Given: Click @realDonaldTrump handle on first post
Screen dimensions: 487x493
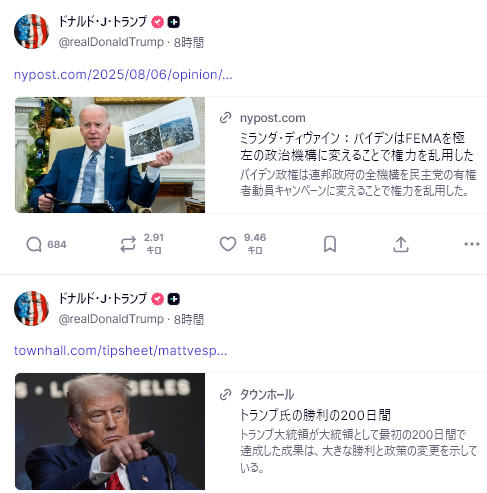Looking at the screenshot, I should click(x=111, y=42).
